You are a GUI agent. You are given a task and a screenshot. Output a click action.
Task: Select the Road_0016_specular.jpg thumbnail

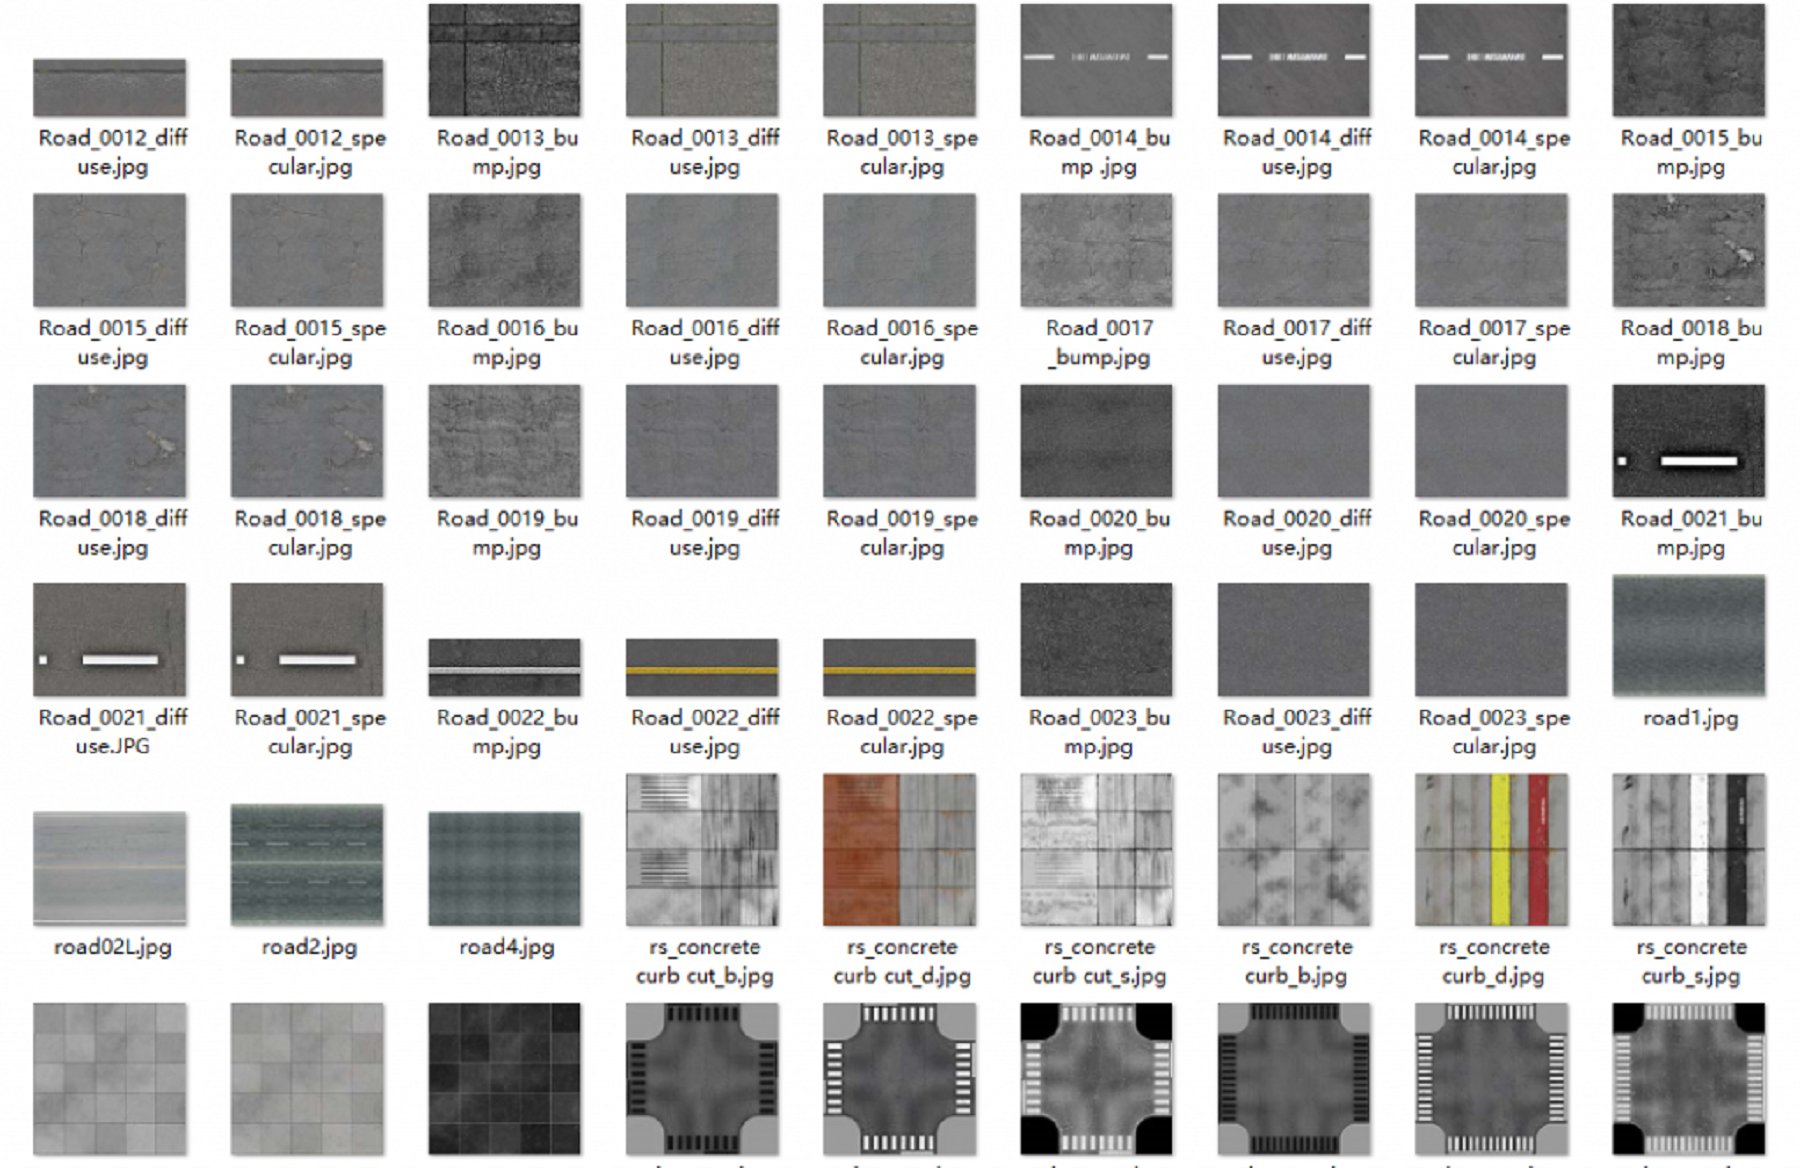coord(899,250)
